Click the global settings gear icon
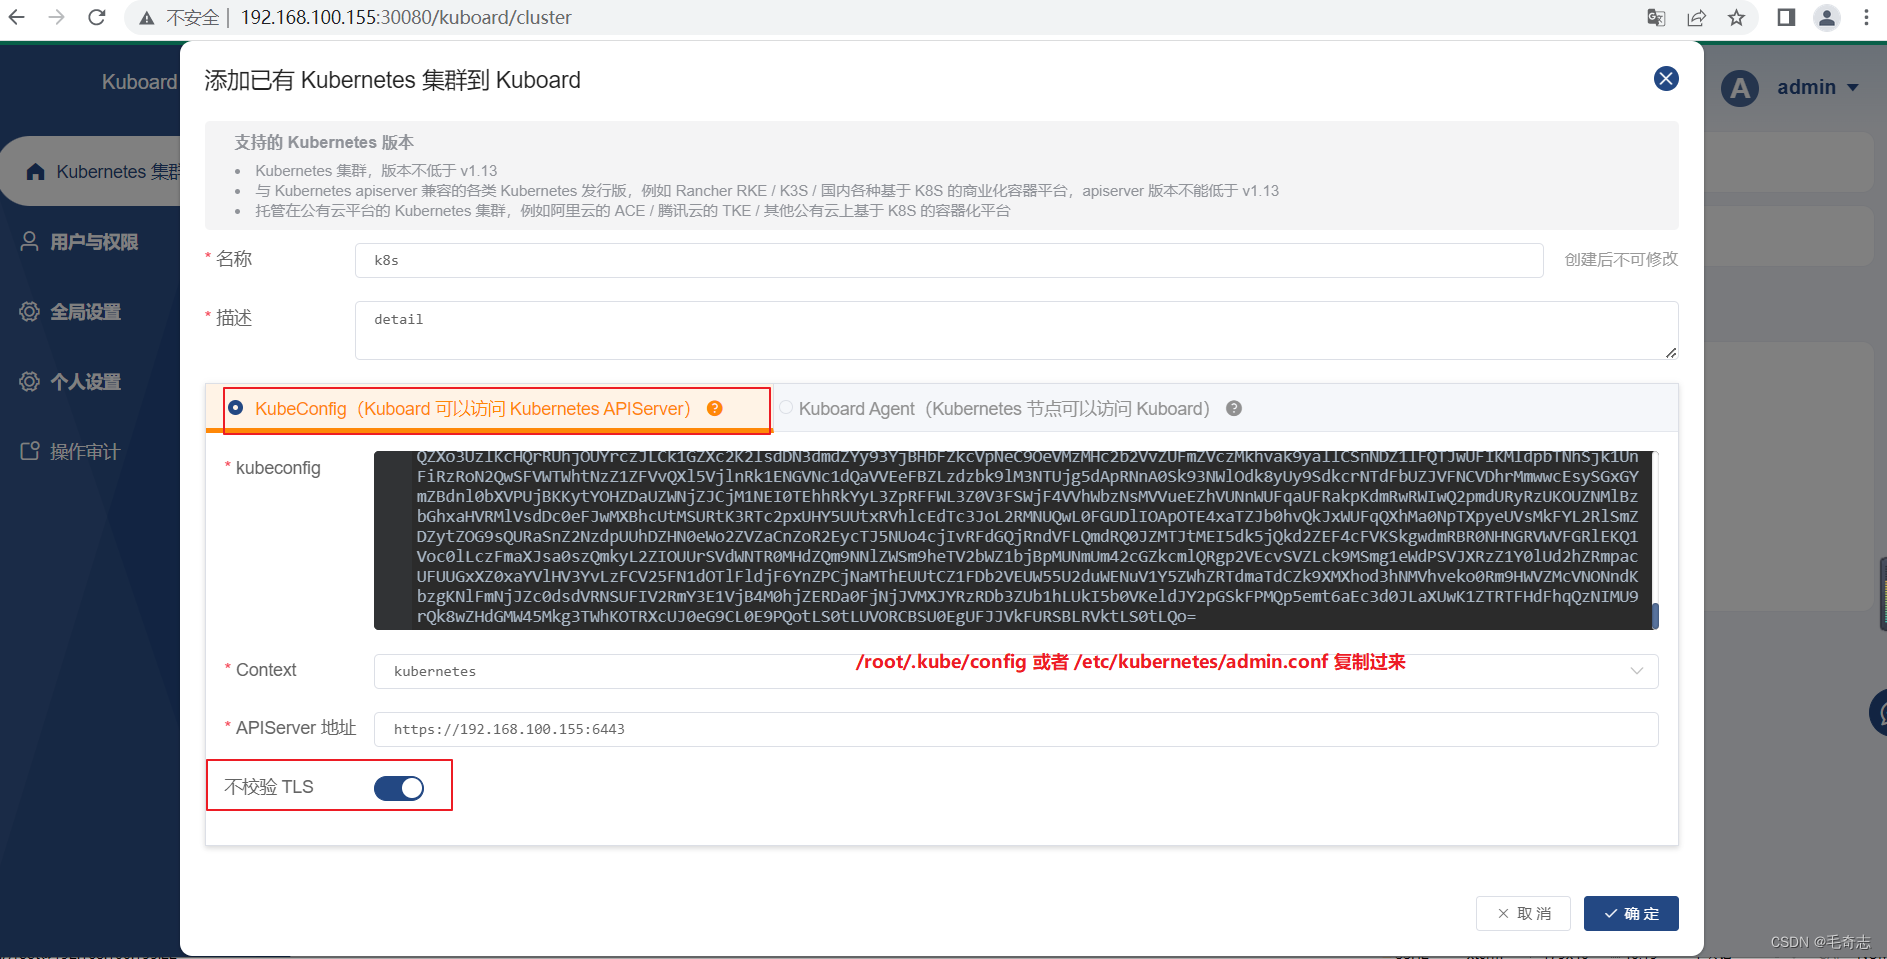Screen dimensions: 1887x959 [x=30, y=311]
